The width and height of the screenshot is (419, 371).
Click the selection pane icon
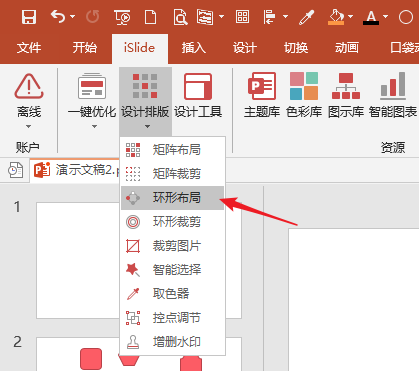[205, 17]
